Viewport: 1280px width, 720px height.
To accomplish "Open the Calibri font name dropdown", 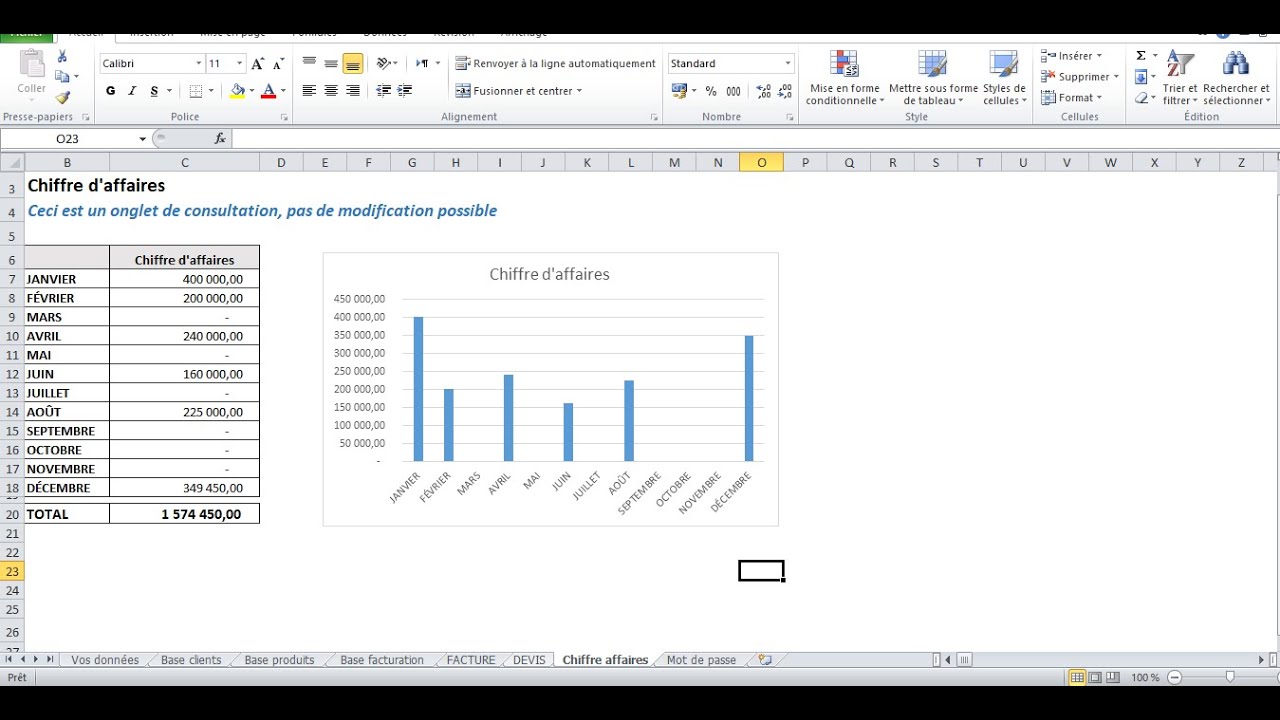I will point(198,63).
